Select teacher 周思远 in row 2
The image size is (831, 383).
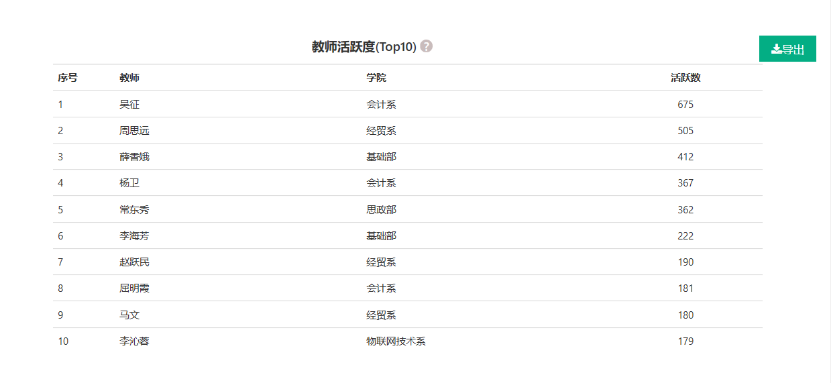pos(134,131)
